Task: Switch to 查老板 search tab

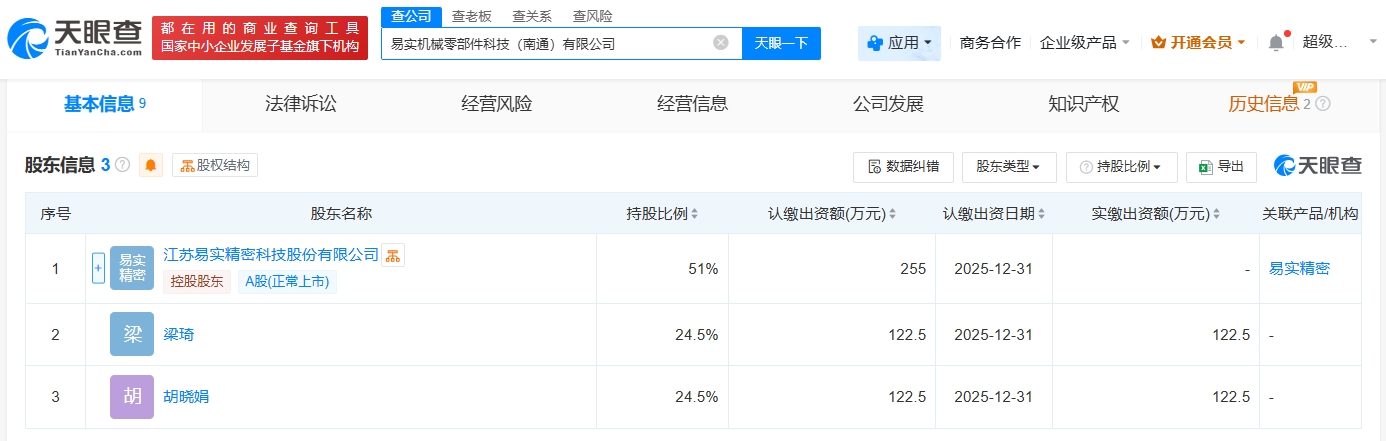Action: click(x=471, y=16)
